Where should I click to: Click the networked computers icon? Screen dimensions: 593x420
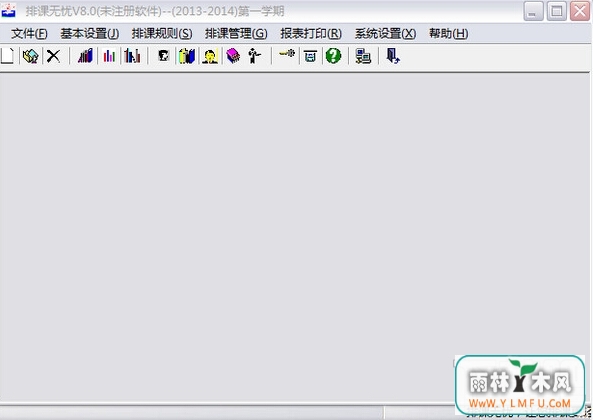tap(363, 56)
